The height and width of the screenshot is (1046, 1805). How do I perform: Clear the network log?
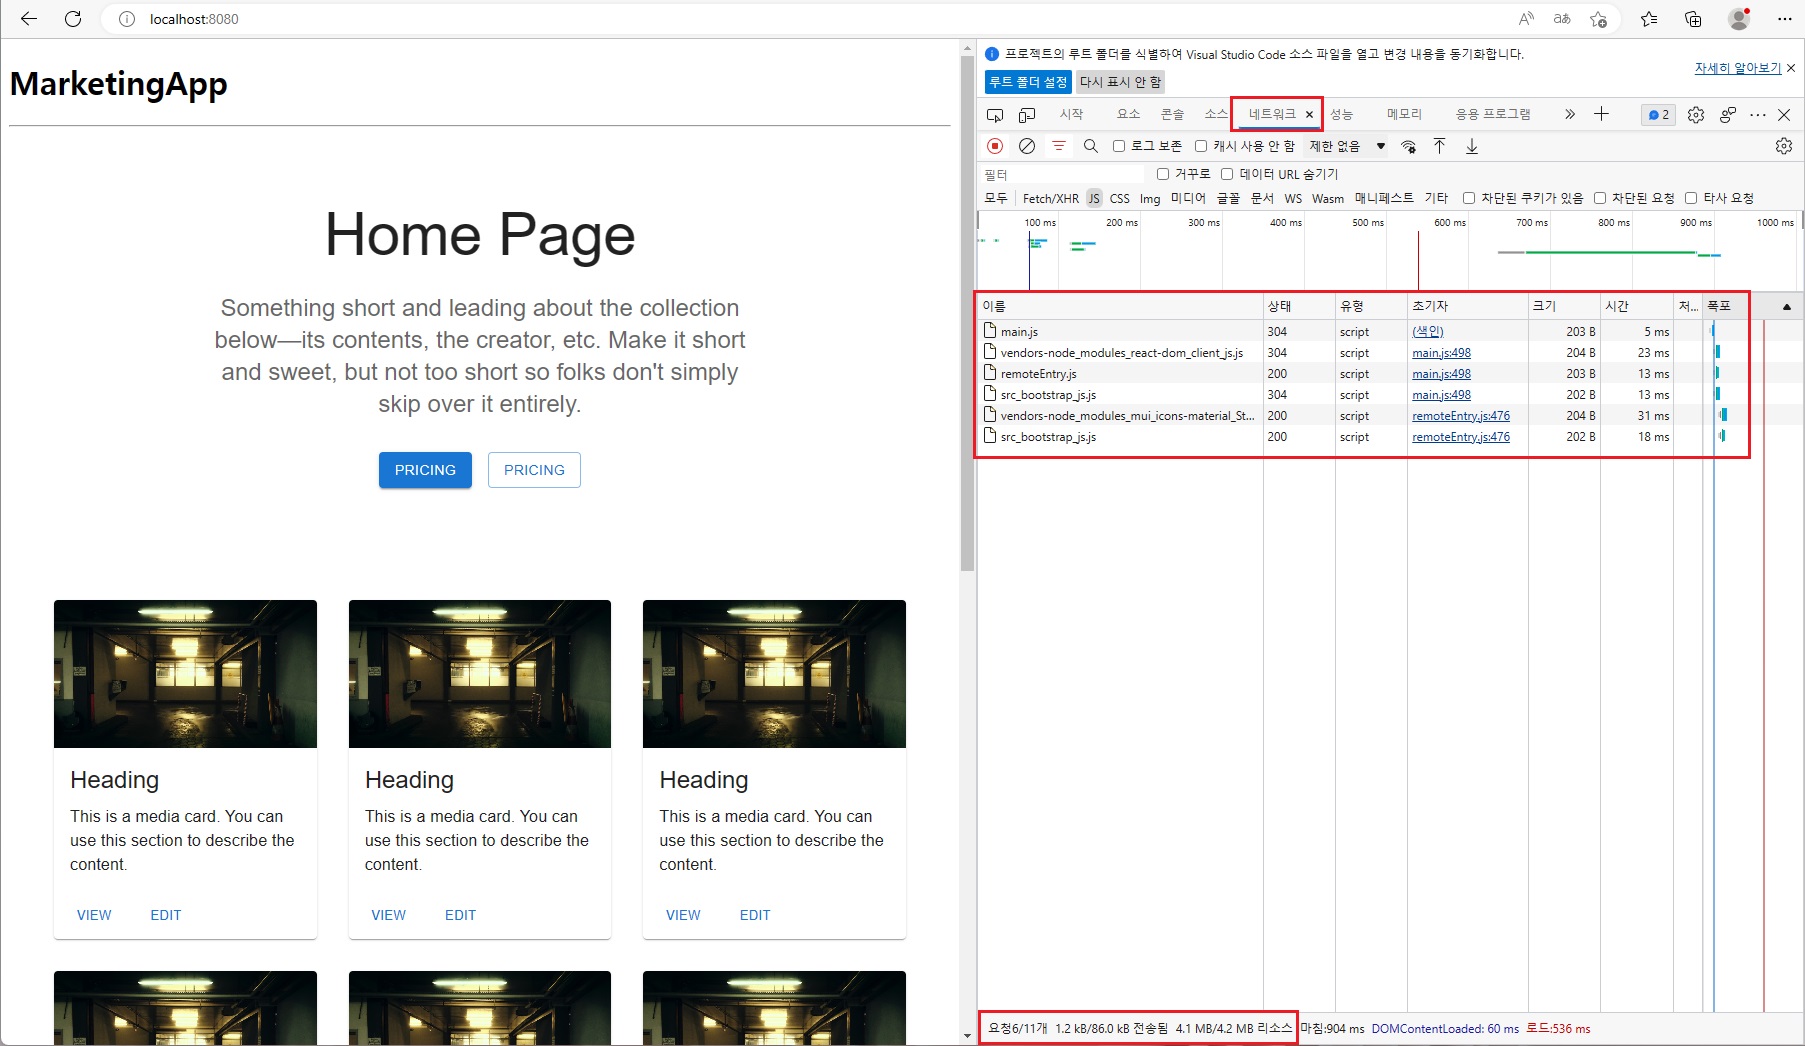point(1027,146)
